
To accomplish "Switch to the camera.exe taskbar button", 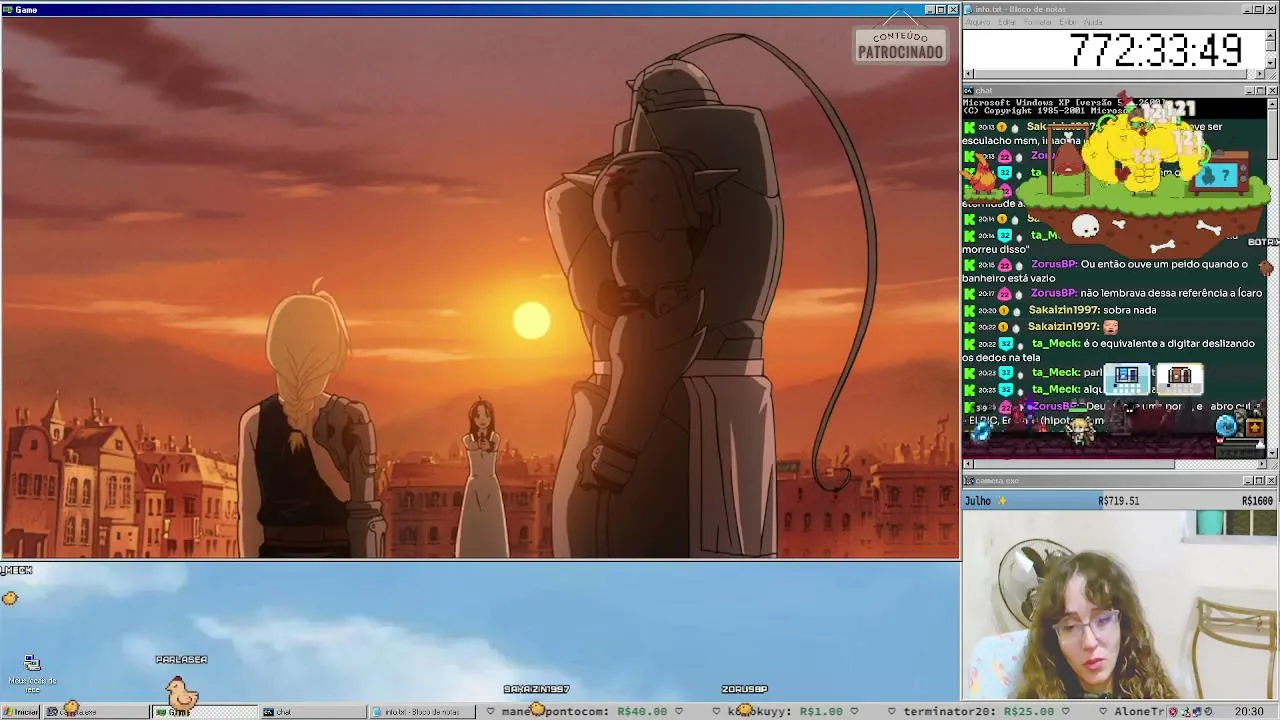I will (95, 712).
